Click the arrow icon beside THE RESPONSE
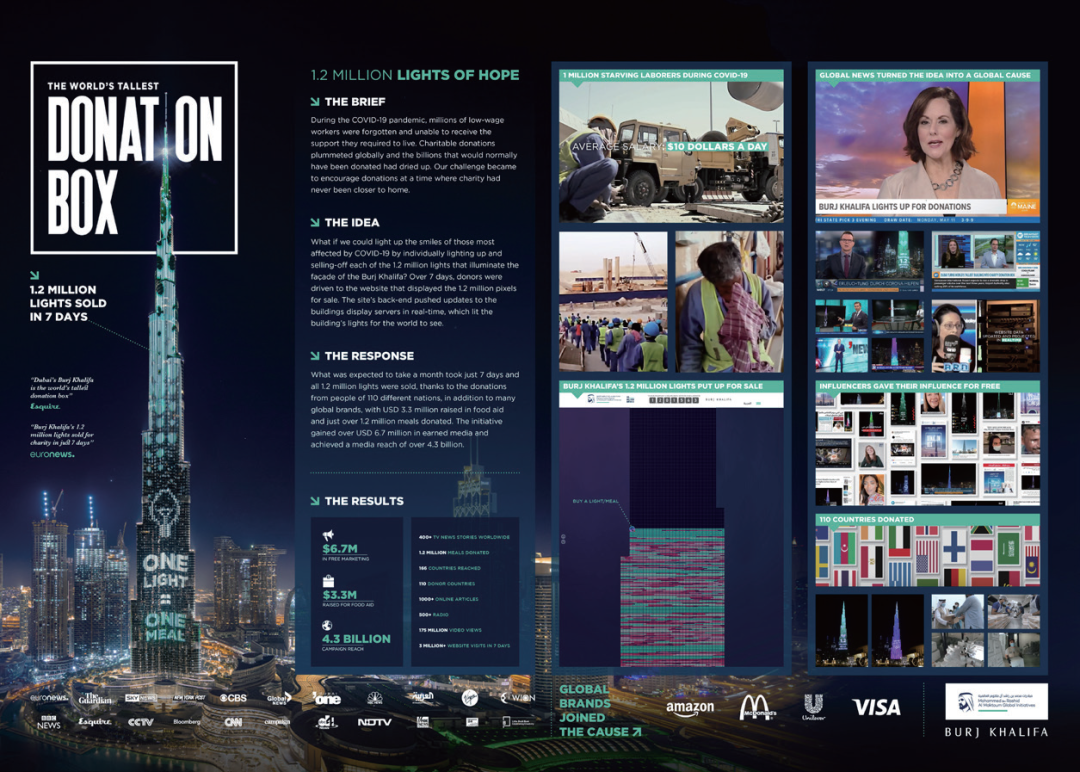The image size is (1080, 772). [x=315, y=355]
